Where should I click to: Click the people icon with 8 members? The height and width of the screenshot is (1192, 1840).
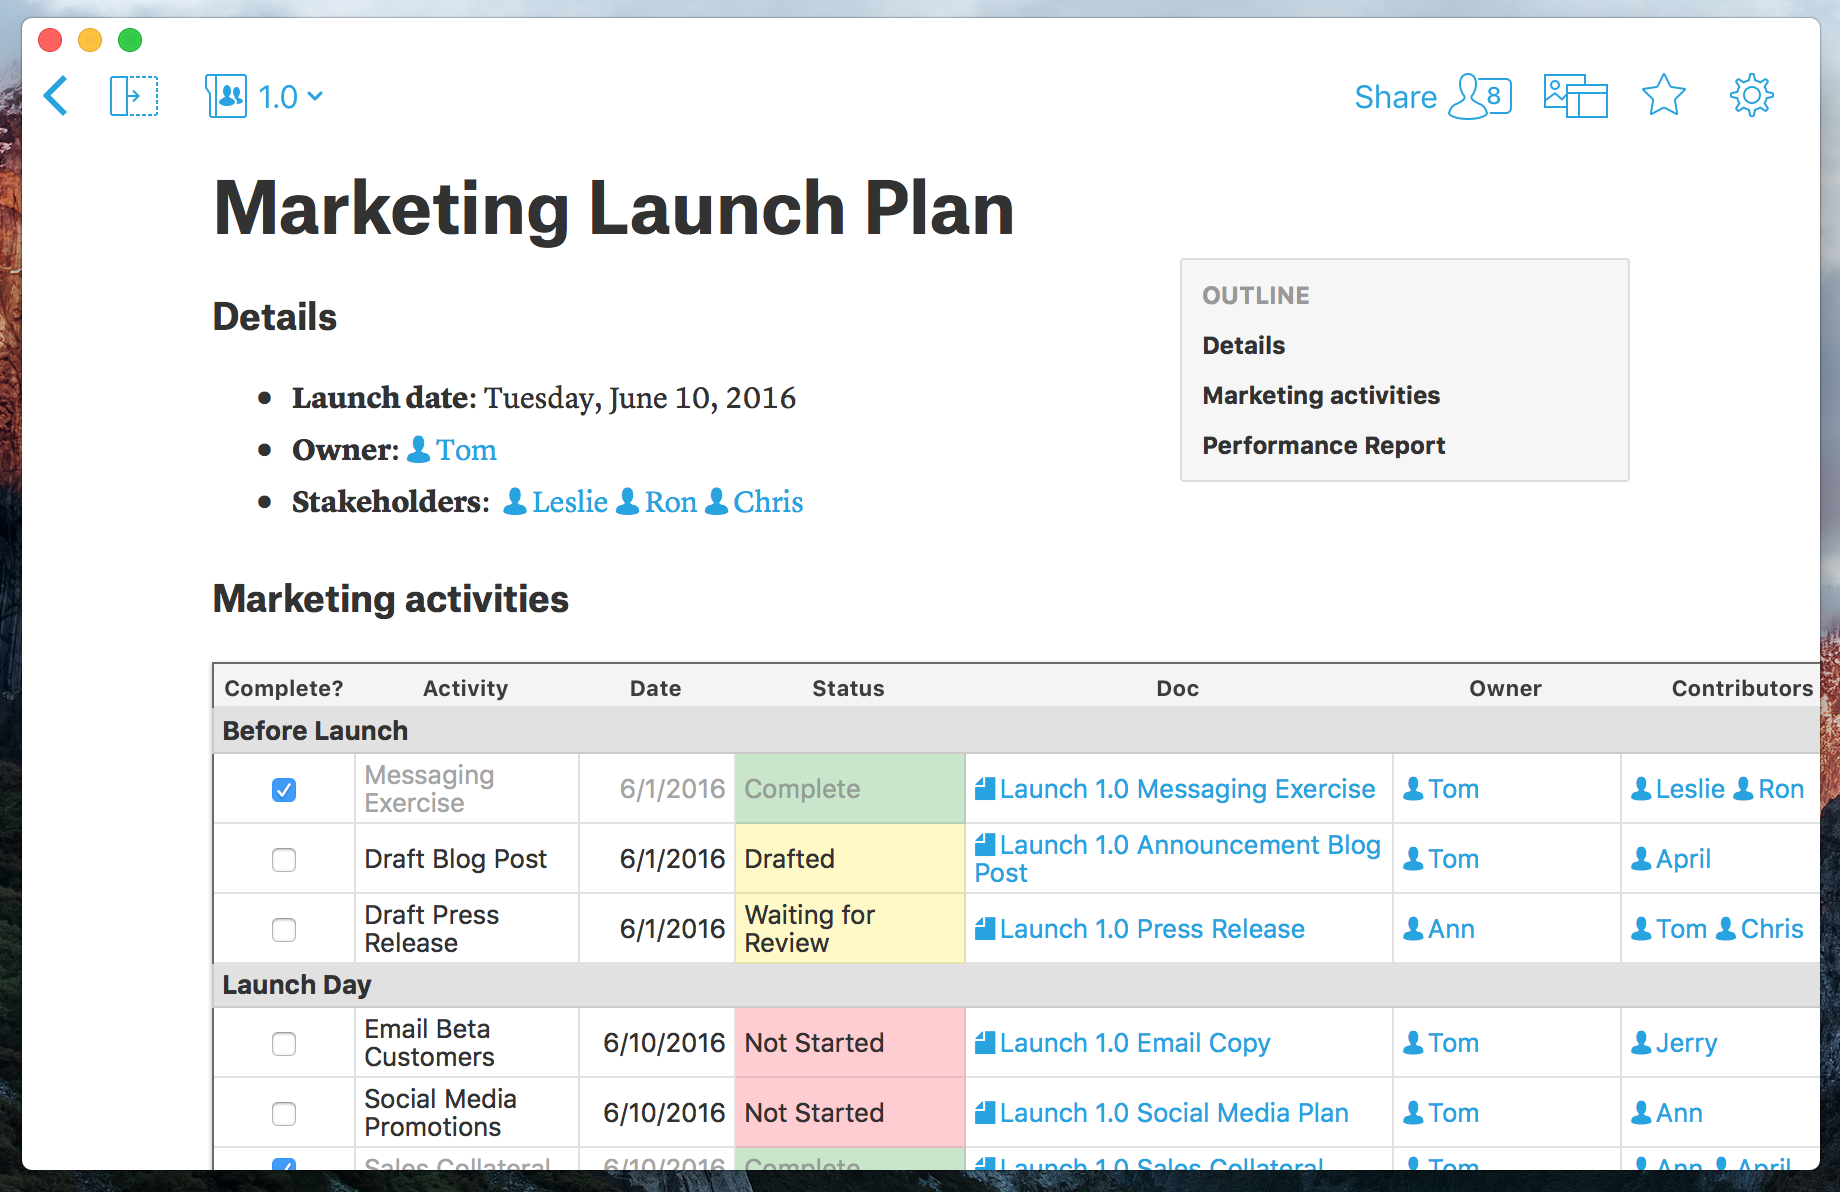tap(1480, 96)
